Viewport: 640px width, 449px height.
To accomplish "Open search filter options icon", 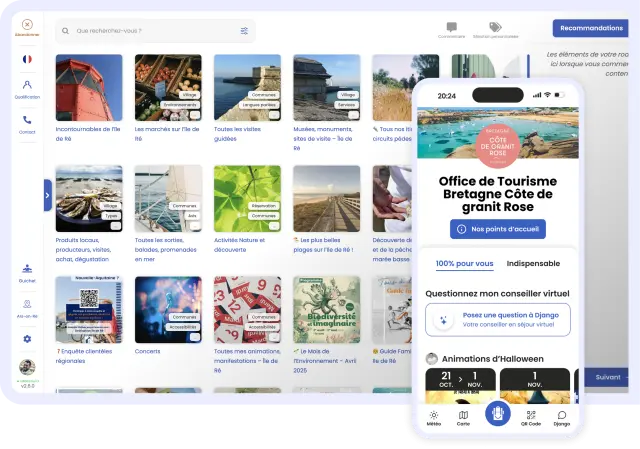I will point(244,31).
